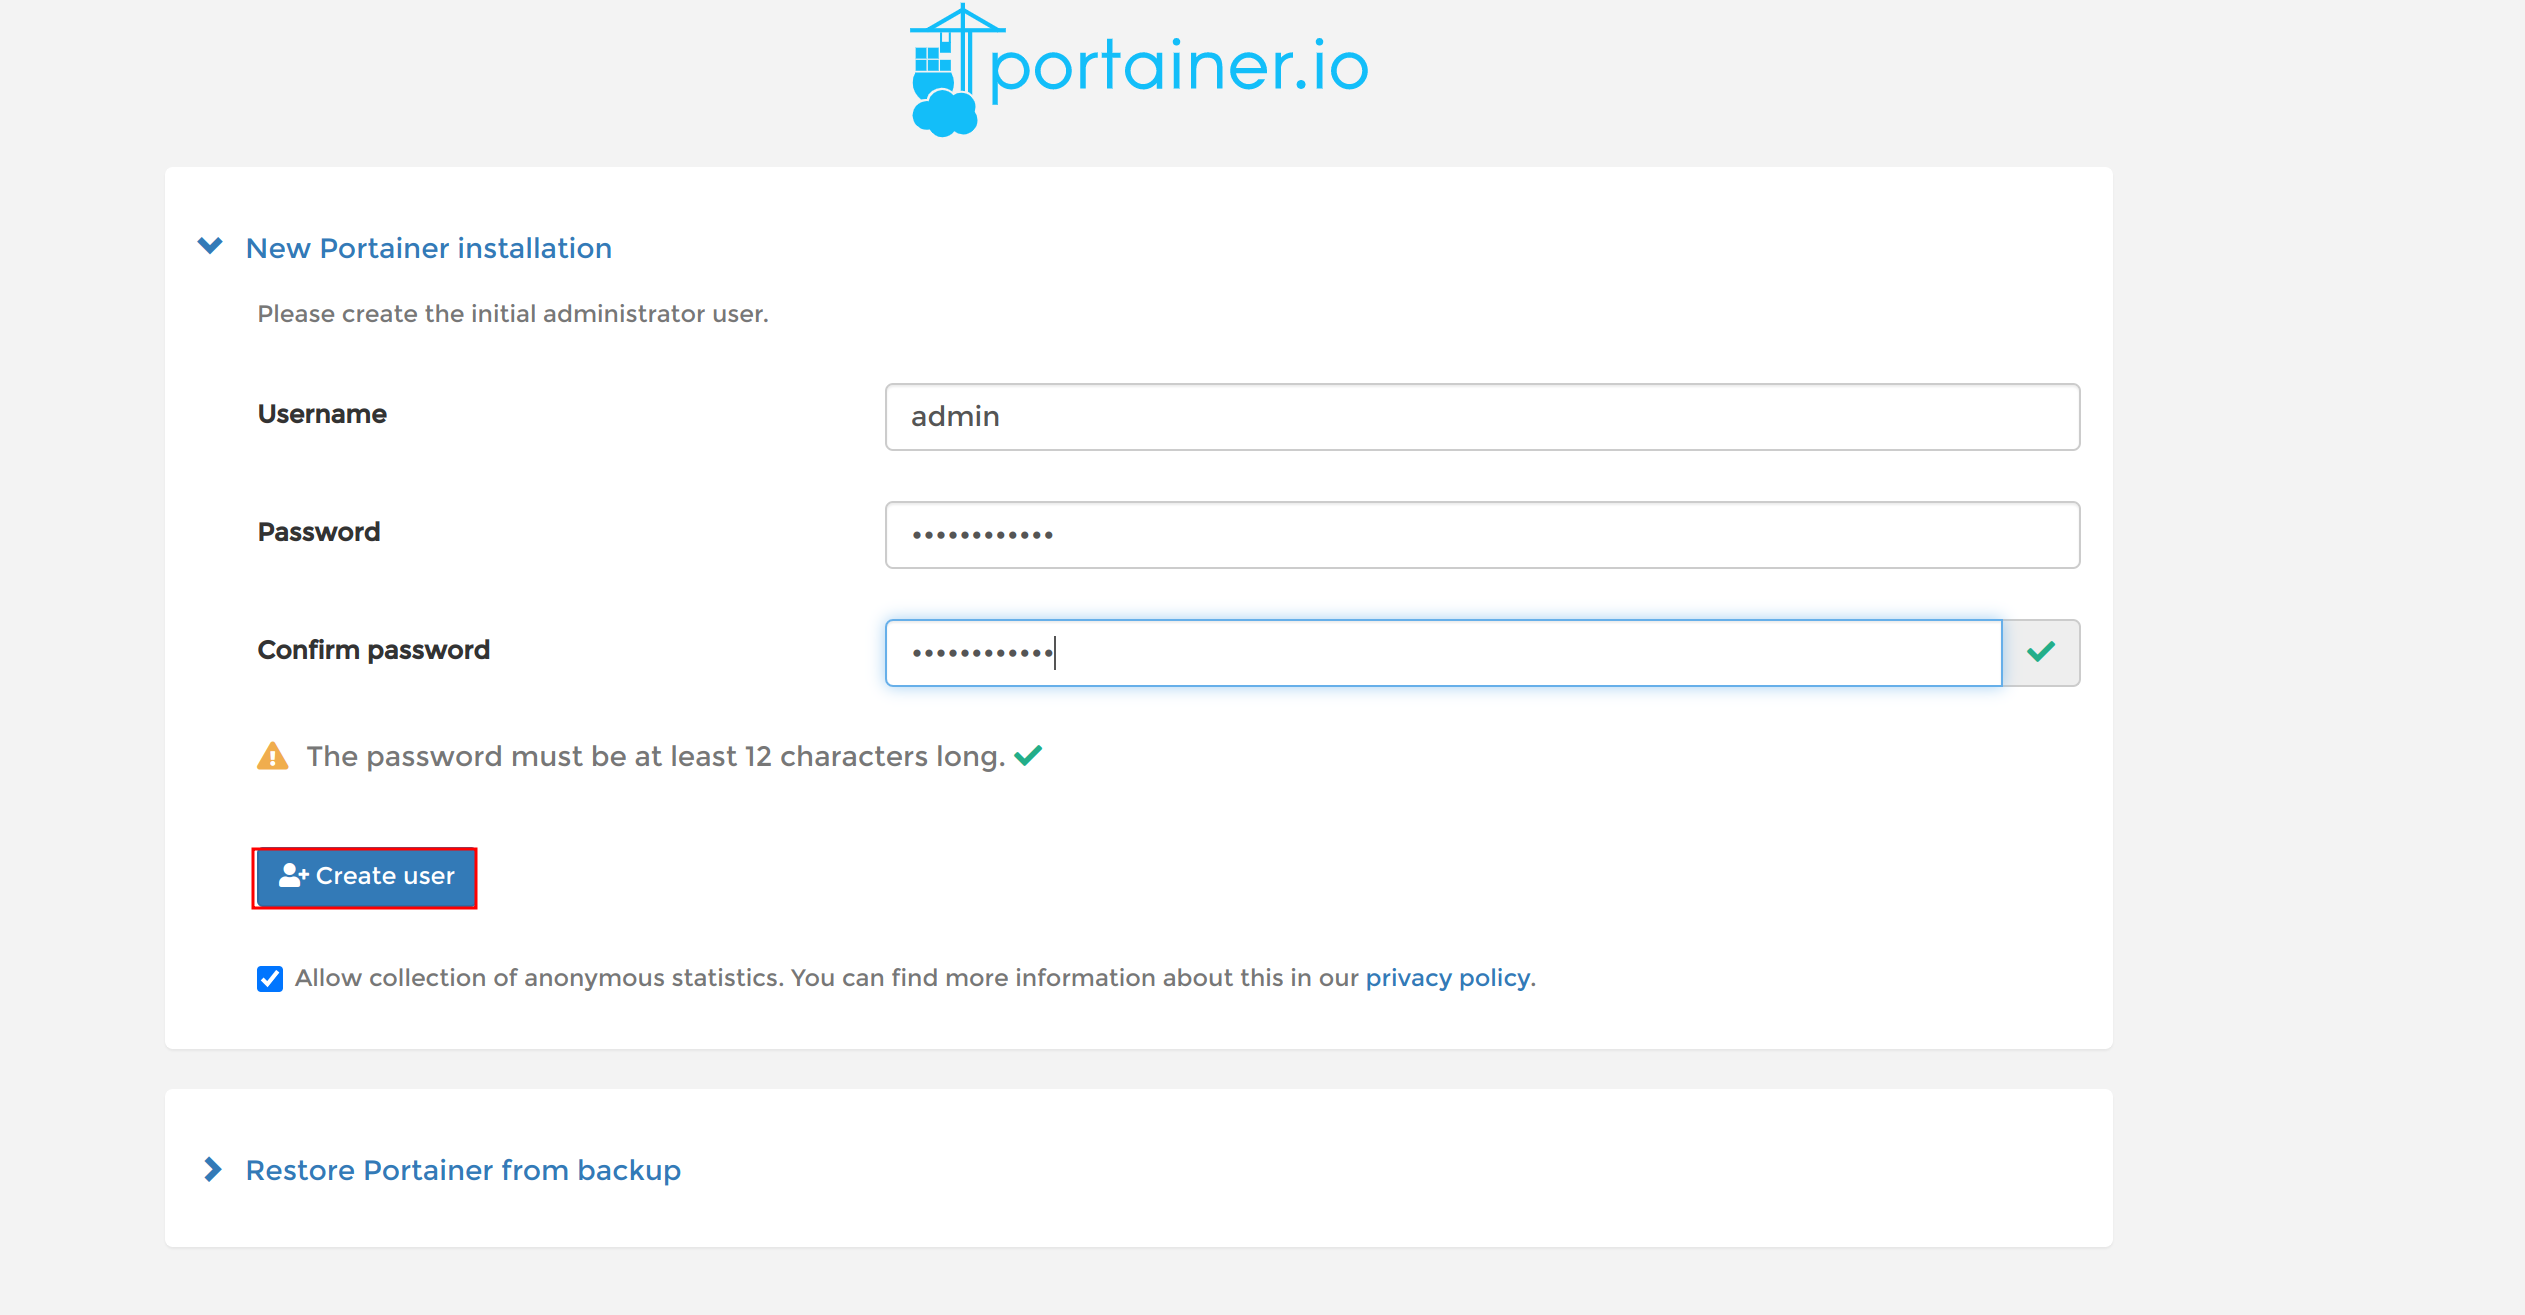Click the Password label text
Screen dimensions: 2525x1315
[x=319, y=532]
